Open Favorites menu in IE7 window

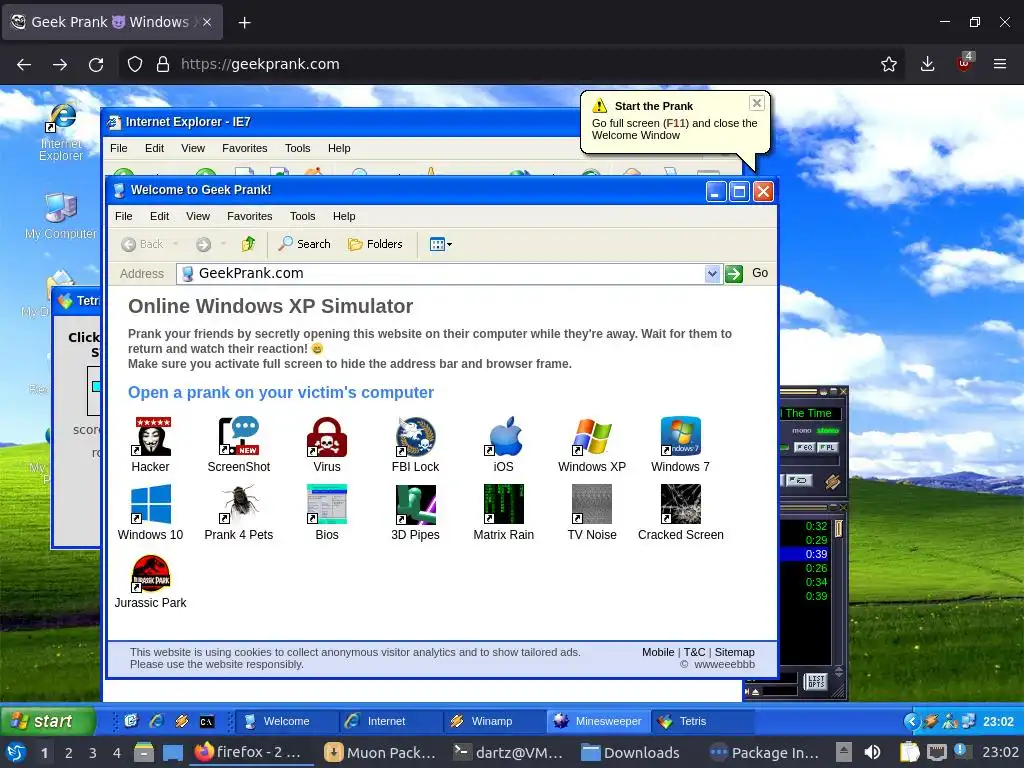244,148
